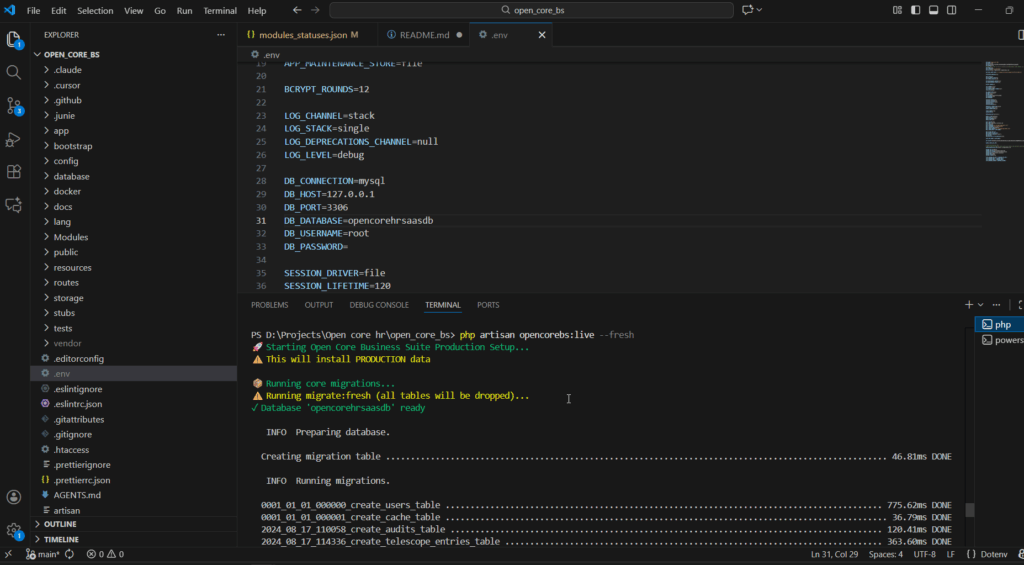Open the Source Control view
The image size is (1024, 565).
click(x=14, y=105)
